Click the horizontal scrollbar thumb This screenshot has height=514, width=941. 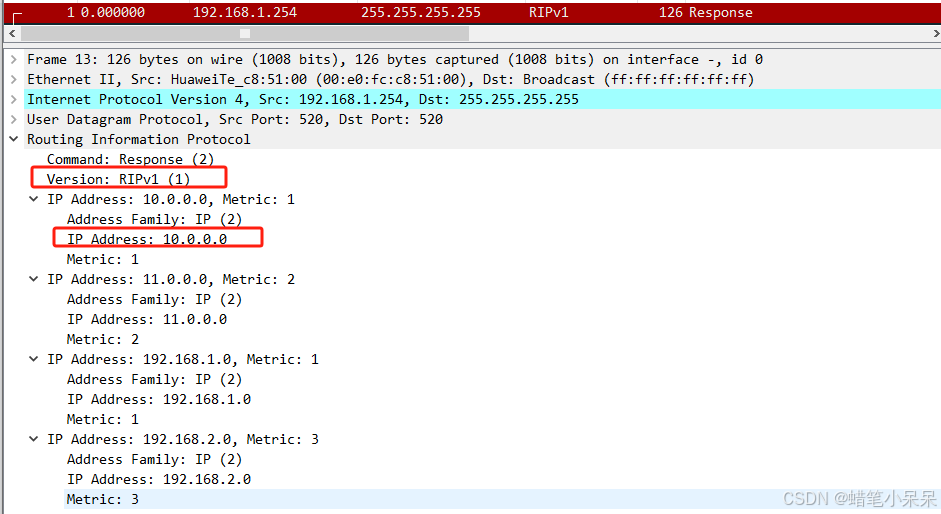point(245,34)
